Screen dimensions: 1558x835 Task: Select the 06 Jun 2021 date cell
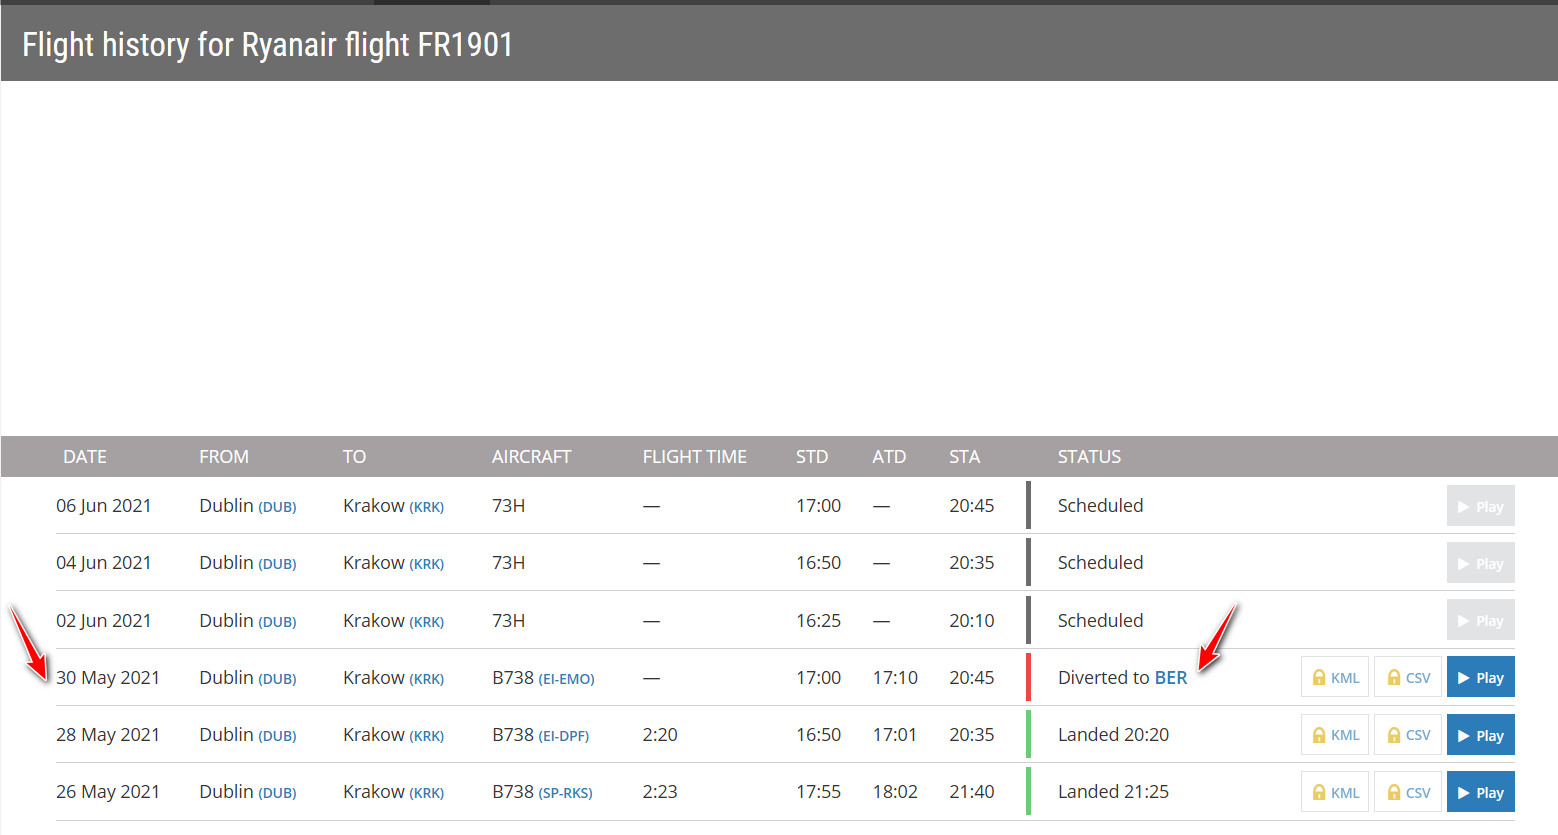click(x=104, y=506)
